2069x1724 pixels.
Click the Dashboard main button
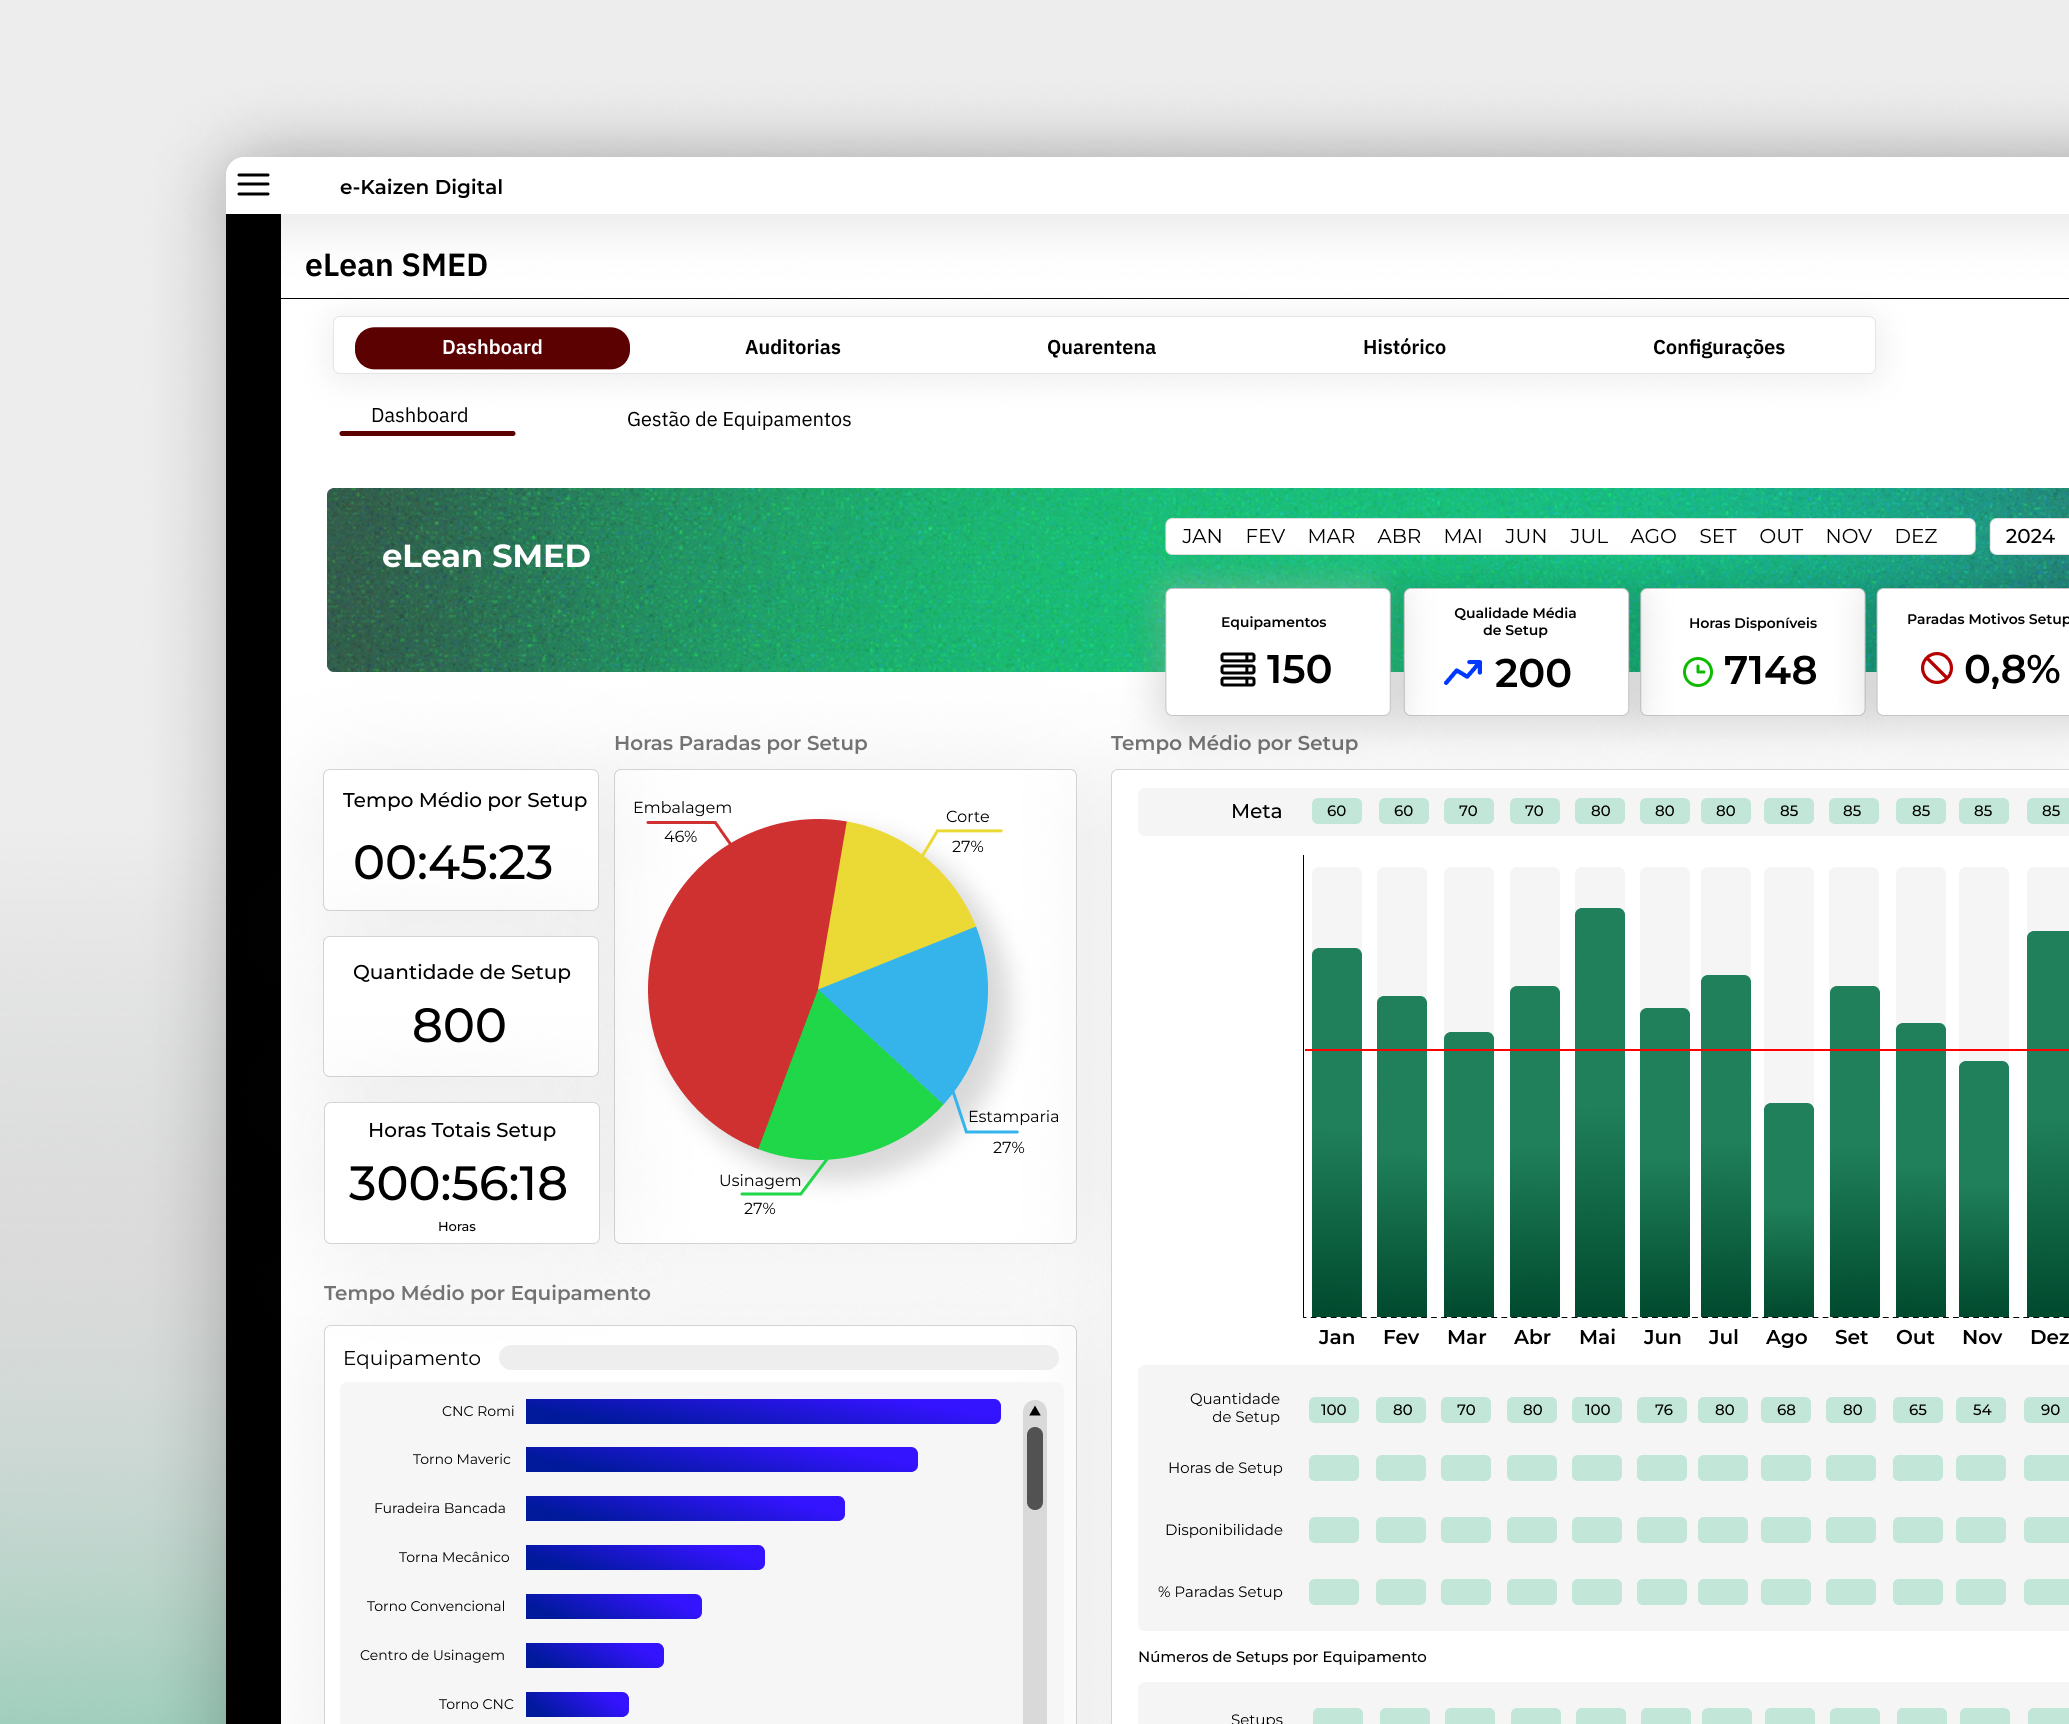pos(492,347)
